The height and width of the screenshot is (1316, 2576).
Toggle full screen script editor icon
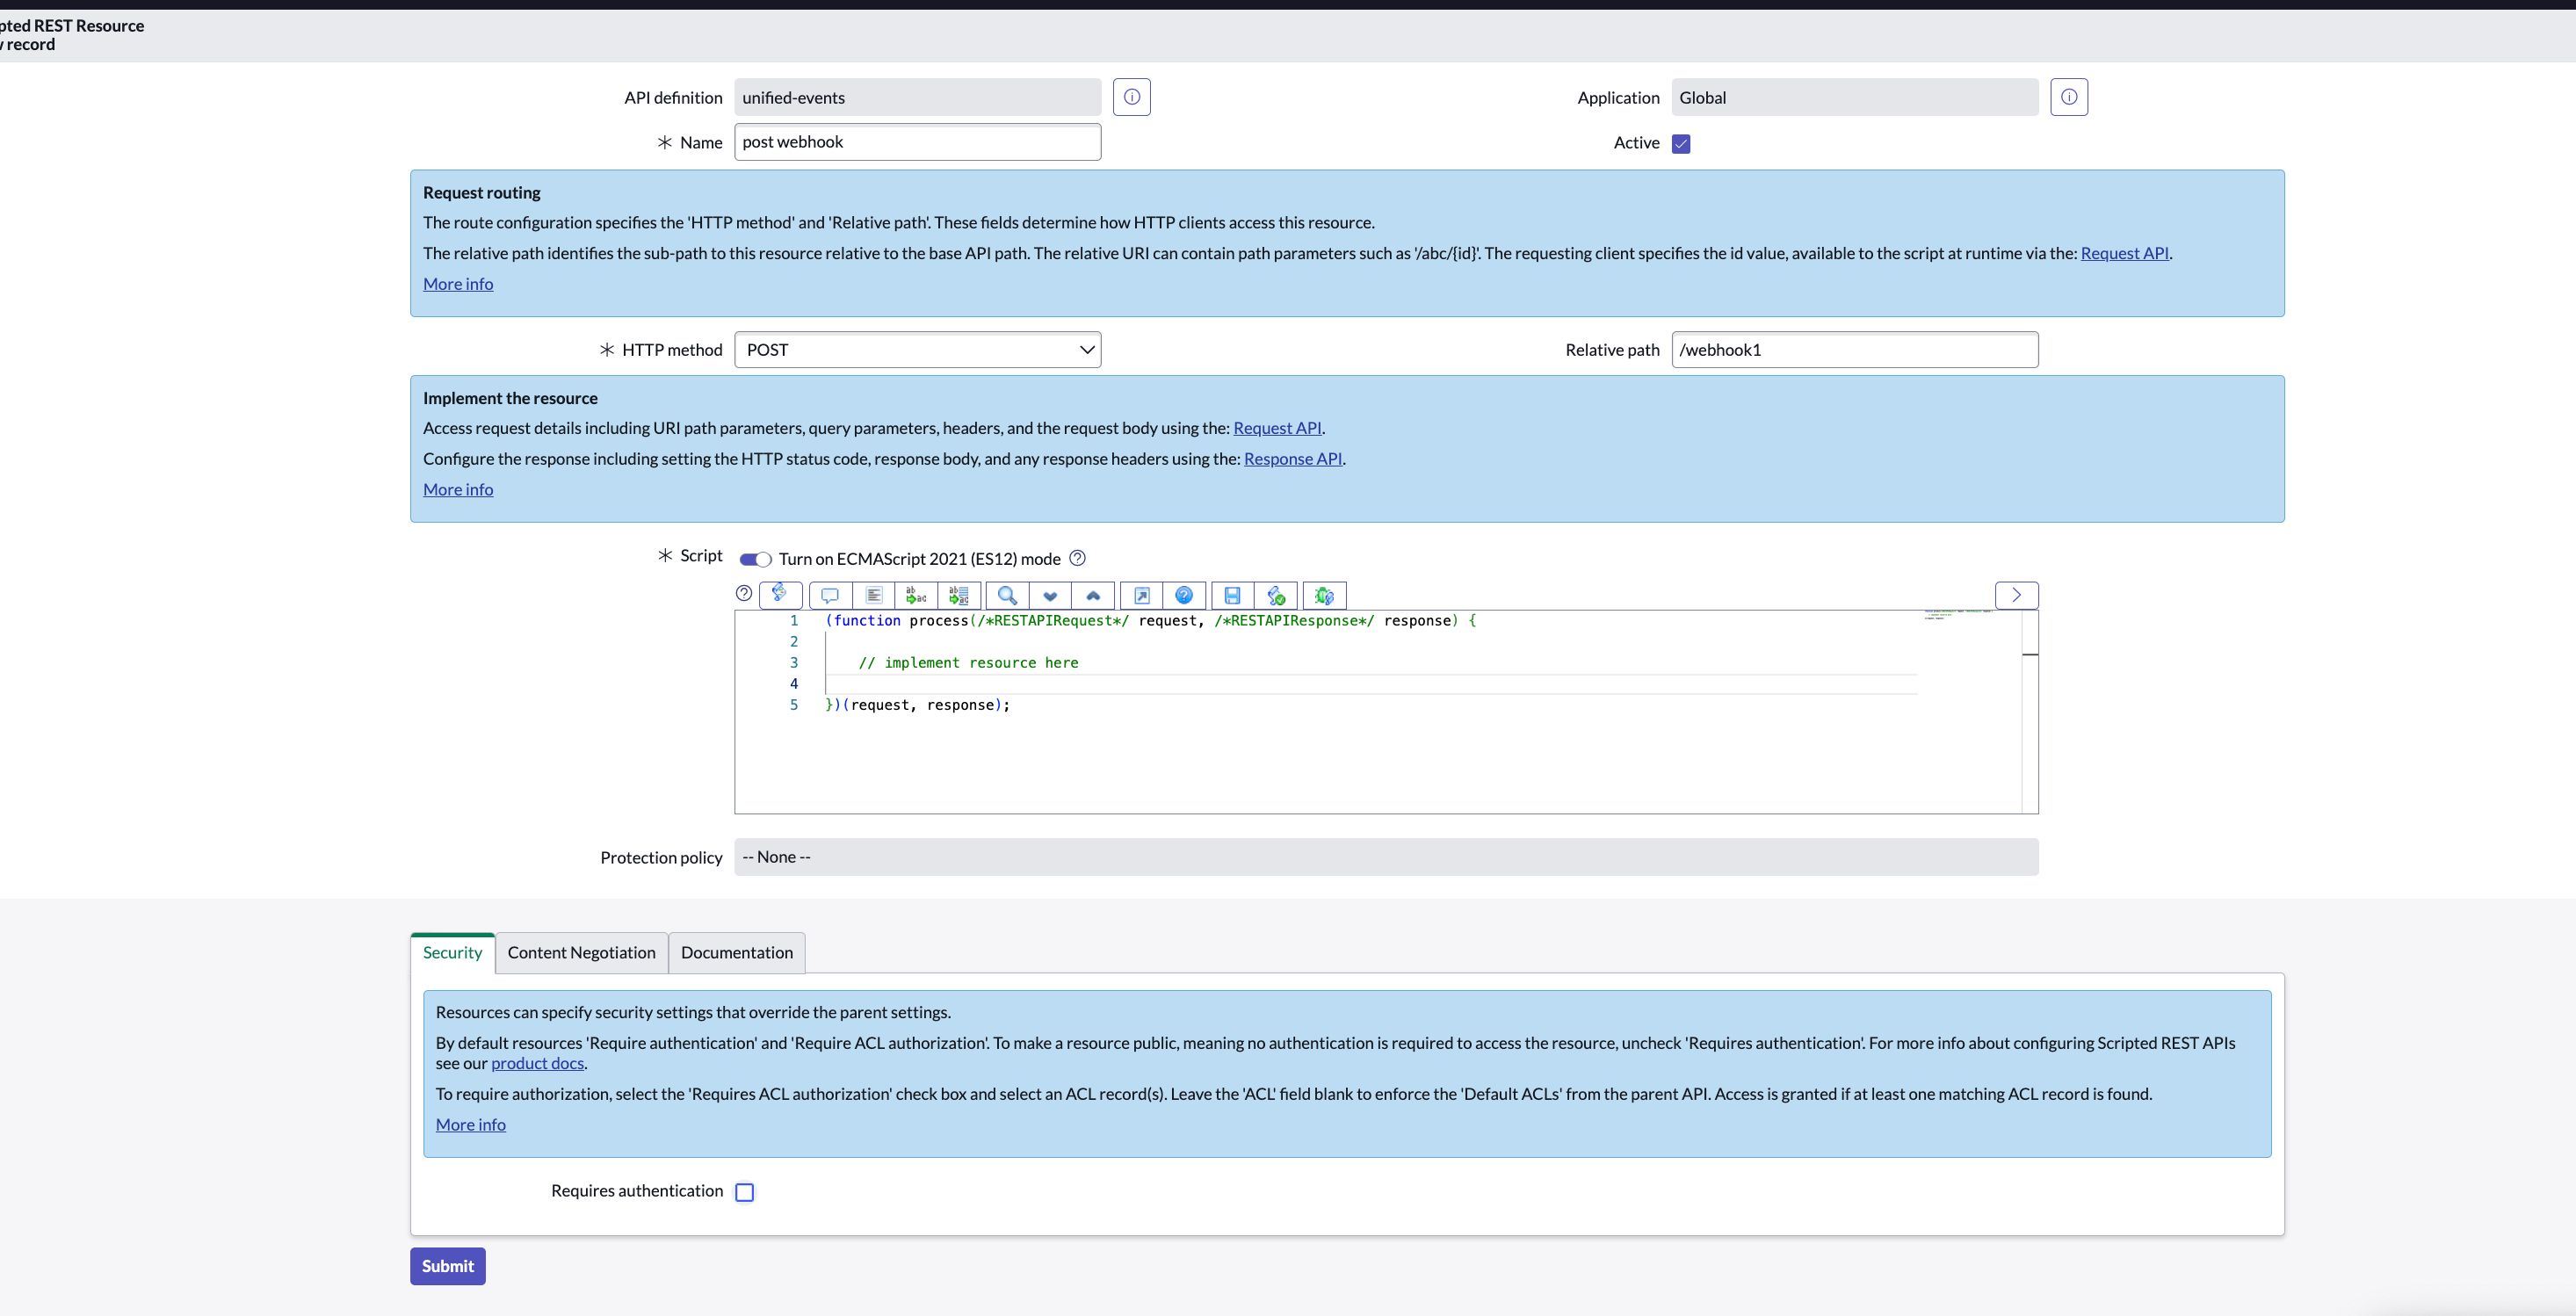coord(1141,596)
